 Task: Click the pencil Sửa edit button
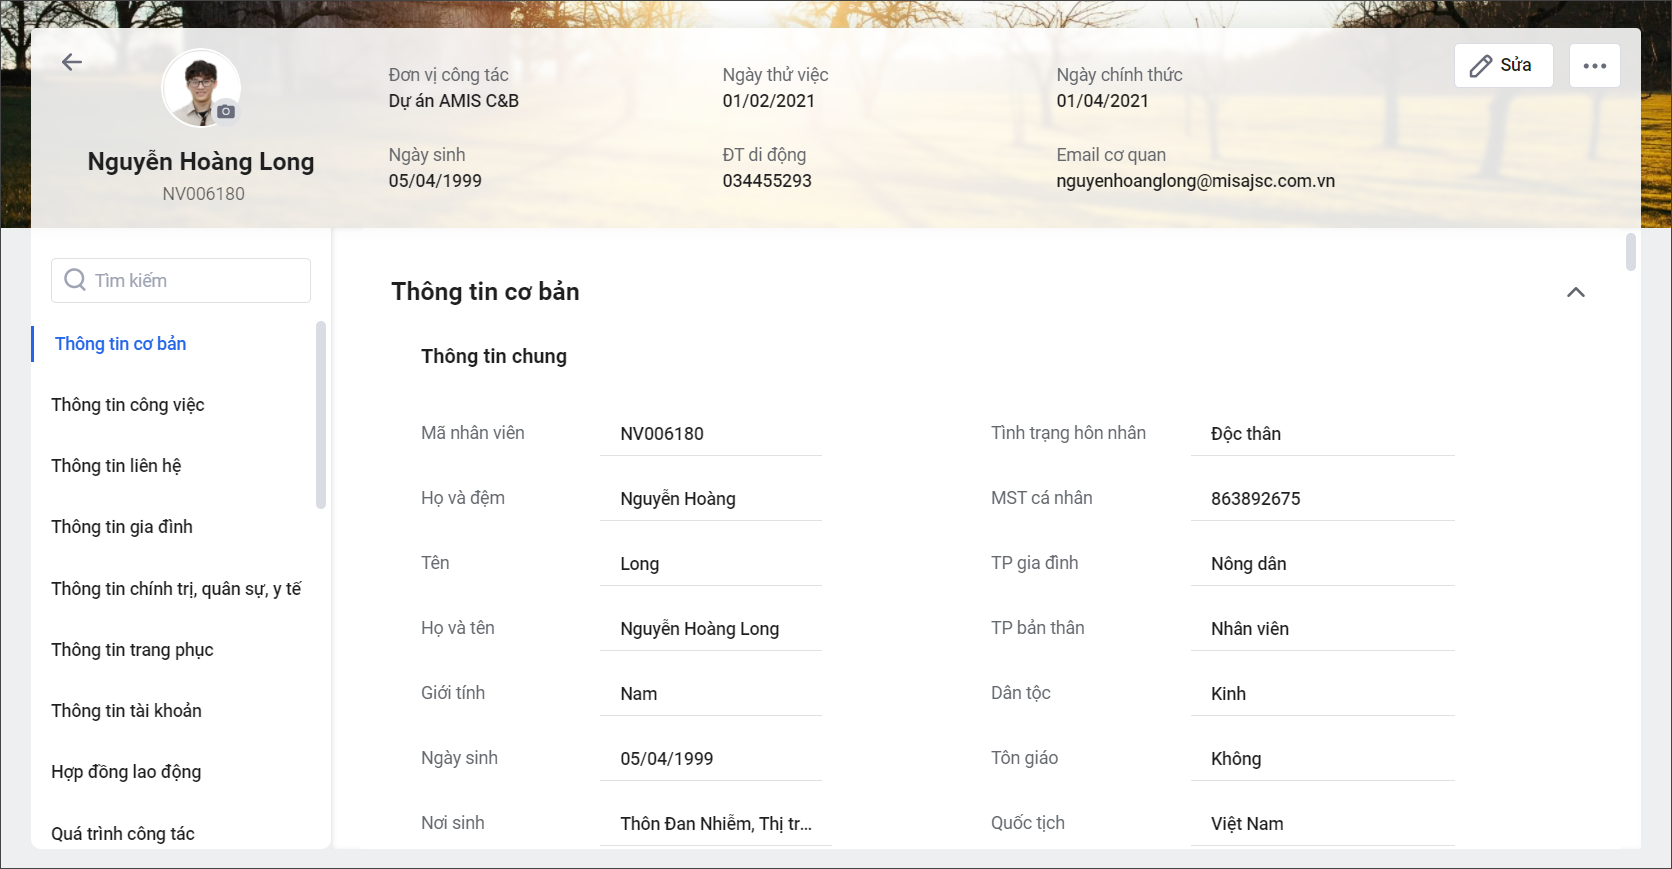(1503, 66)
